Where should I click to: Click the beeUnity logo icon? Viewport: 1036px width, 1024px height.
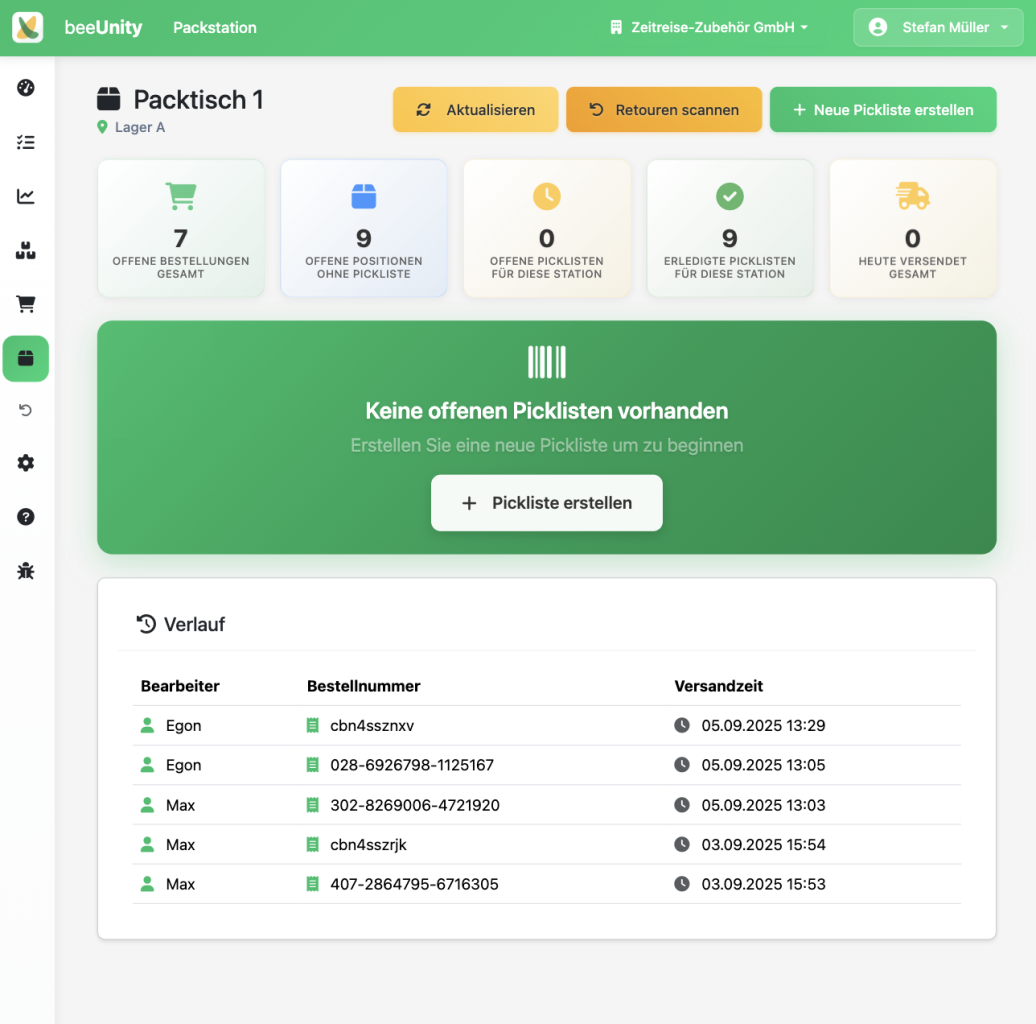pyautogui.click(x=28, y=28)
